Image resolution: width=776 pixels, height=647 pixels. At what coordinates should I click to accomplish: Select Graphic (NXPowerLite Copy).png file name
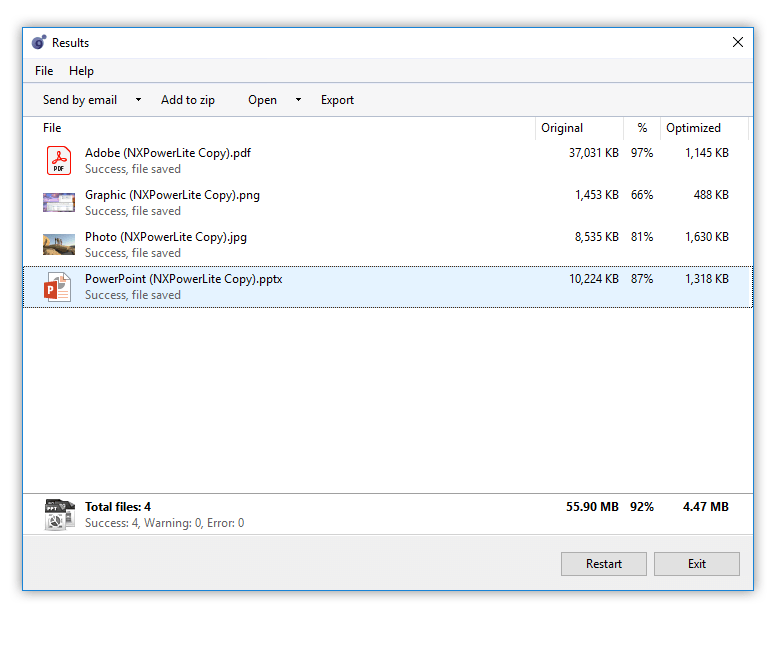click(x=172, y=195)
